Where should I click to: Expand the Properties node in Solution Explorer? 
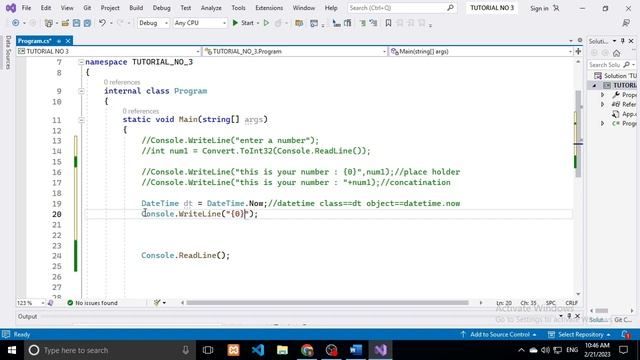pyautogui.click(x=603, y=95)
